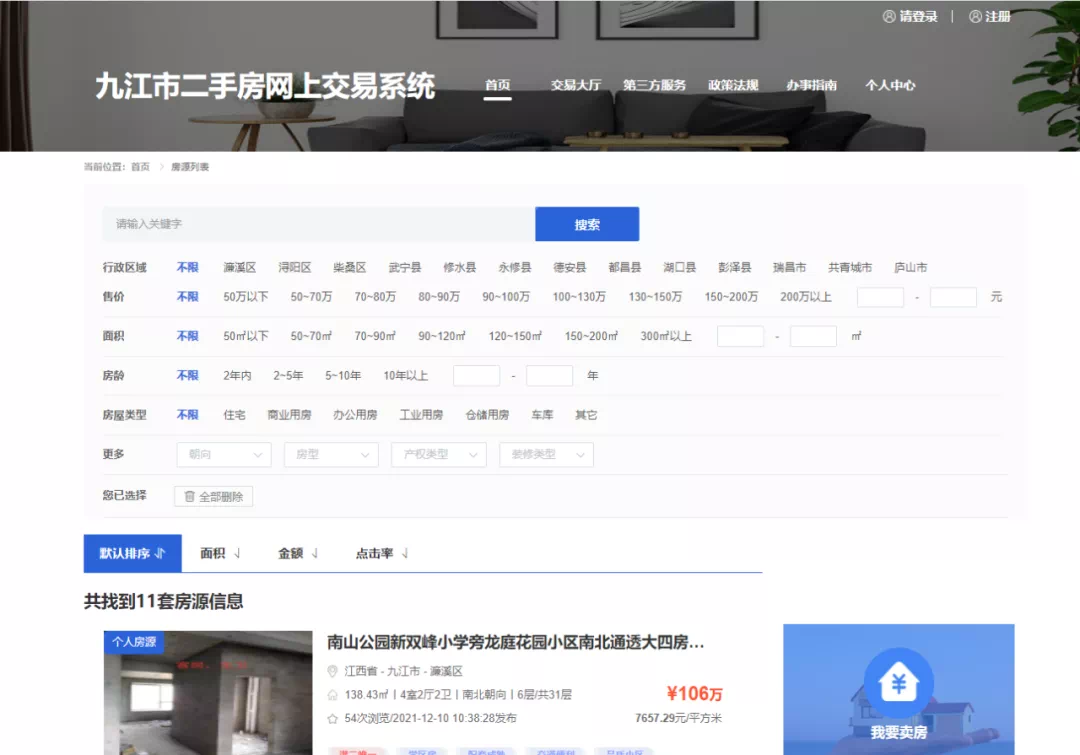Open the 第三方服务 navigation item
The width and height of the screenshot is (1080, 755).
coord(654,85)
